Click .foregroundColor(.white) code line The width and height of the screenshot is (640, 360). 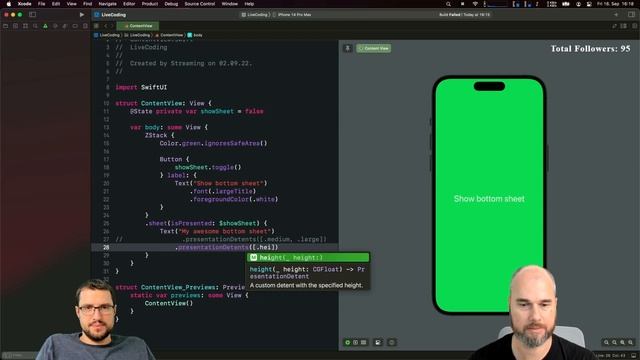coord(234,199)
